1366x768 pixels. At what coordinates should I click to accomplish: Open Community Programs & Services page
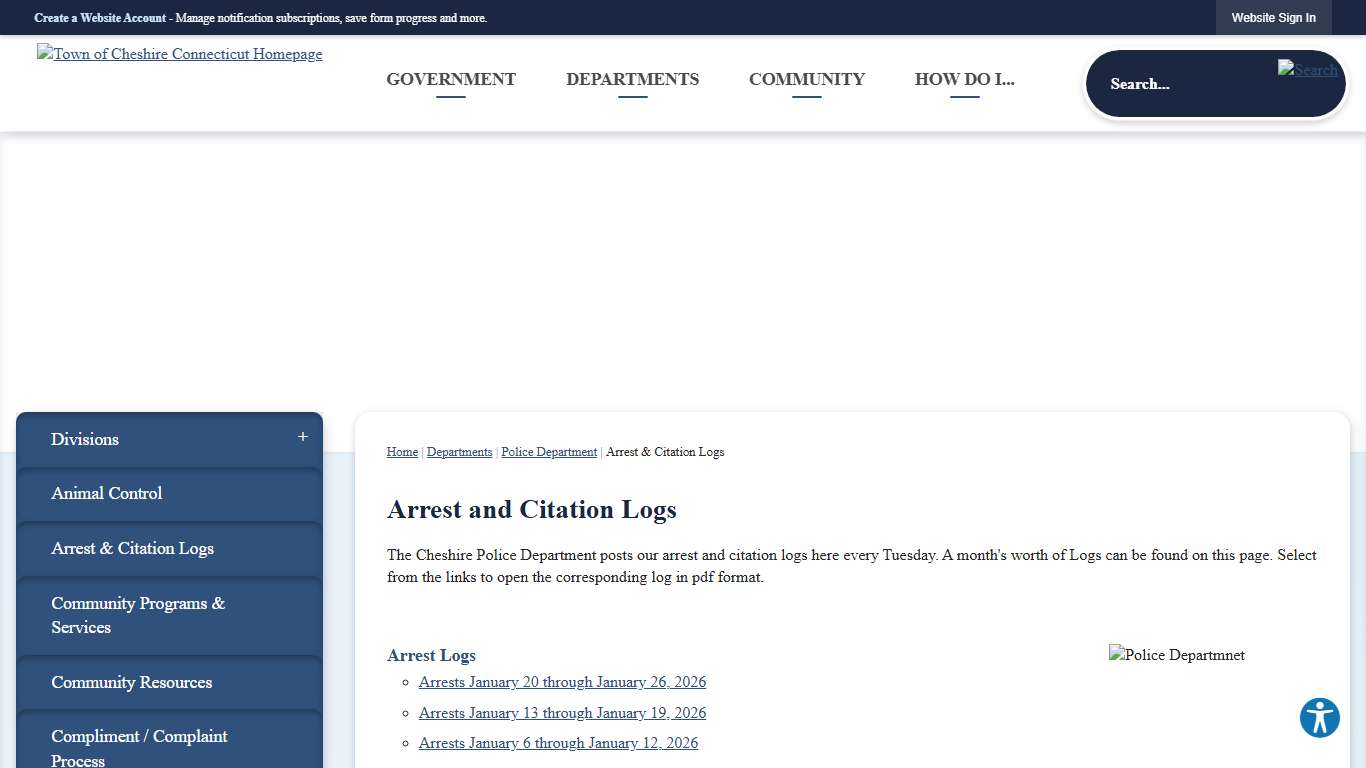point(137,615)
